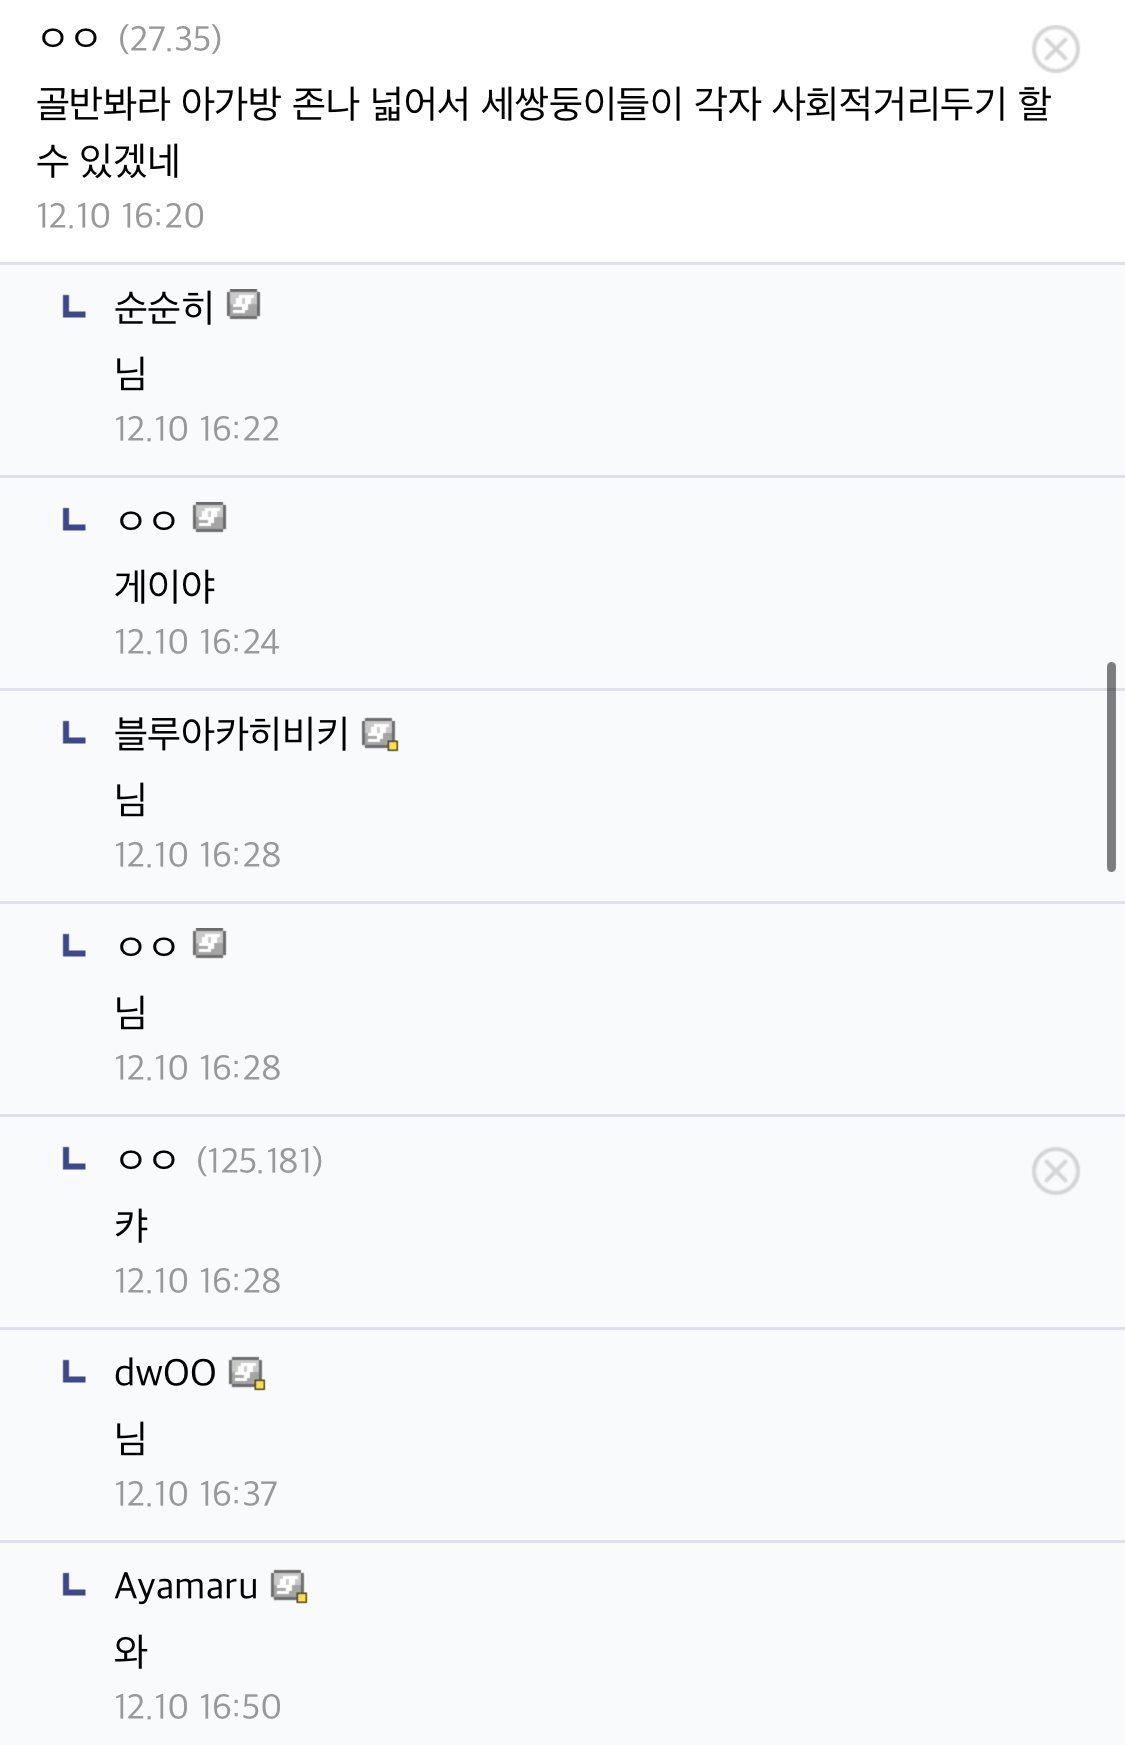
Task: Open 블루아카히비키's nickname link
Action: pyautogui.click(x=231, y=734)
